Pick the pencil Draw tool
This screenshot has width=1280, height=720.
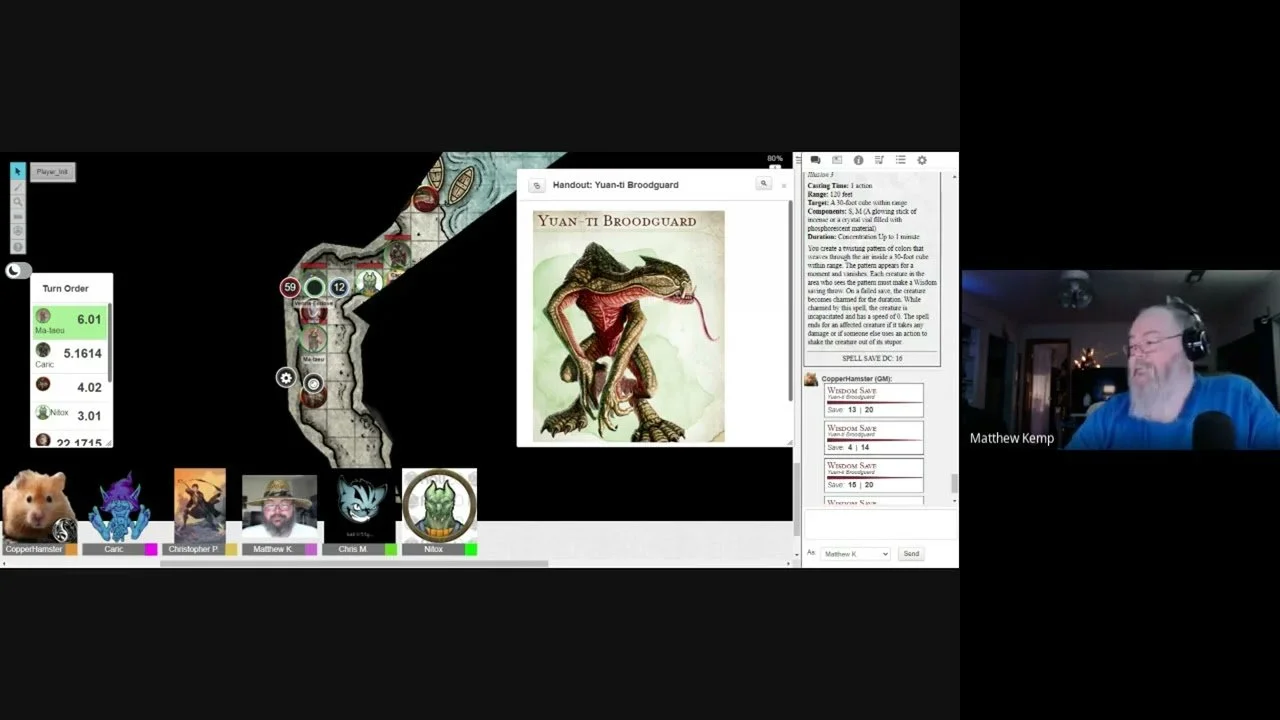click(18, 187)
